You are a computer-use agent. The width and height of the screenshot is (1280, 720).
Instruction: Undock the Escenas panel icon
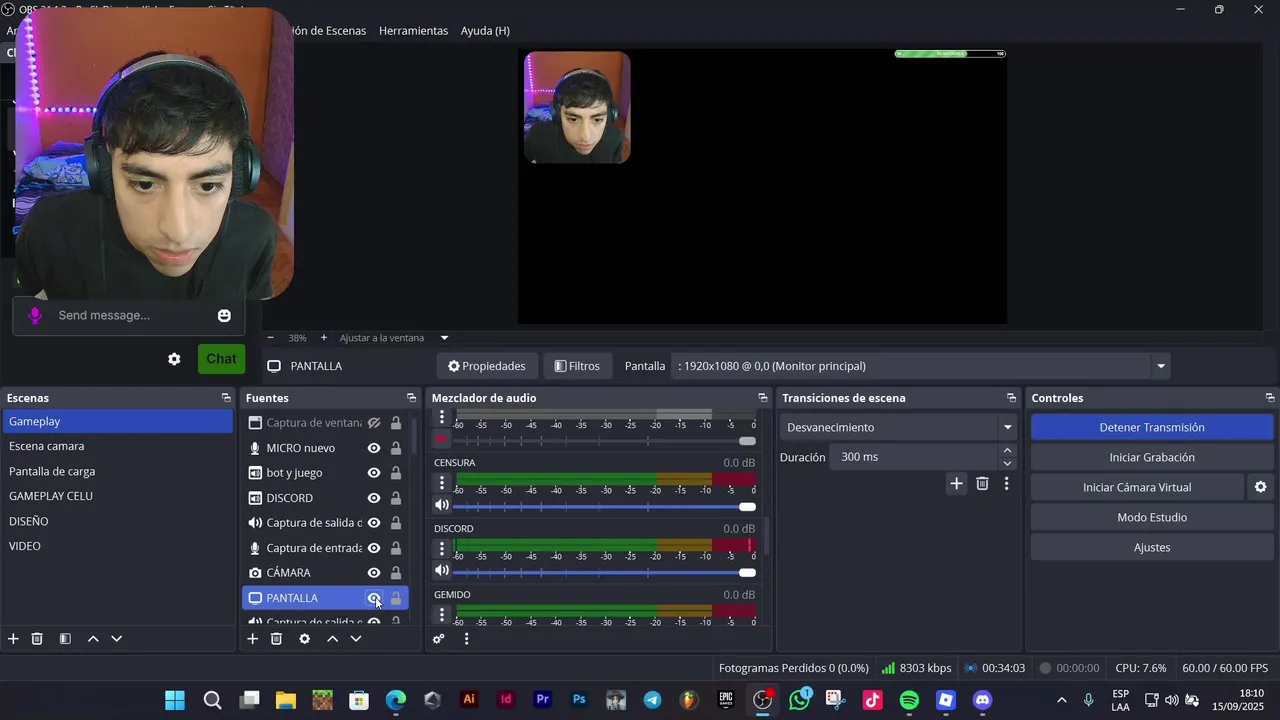(226, 398)
